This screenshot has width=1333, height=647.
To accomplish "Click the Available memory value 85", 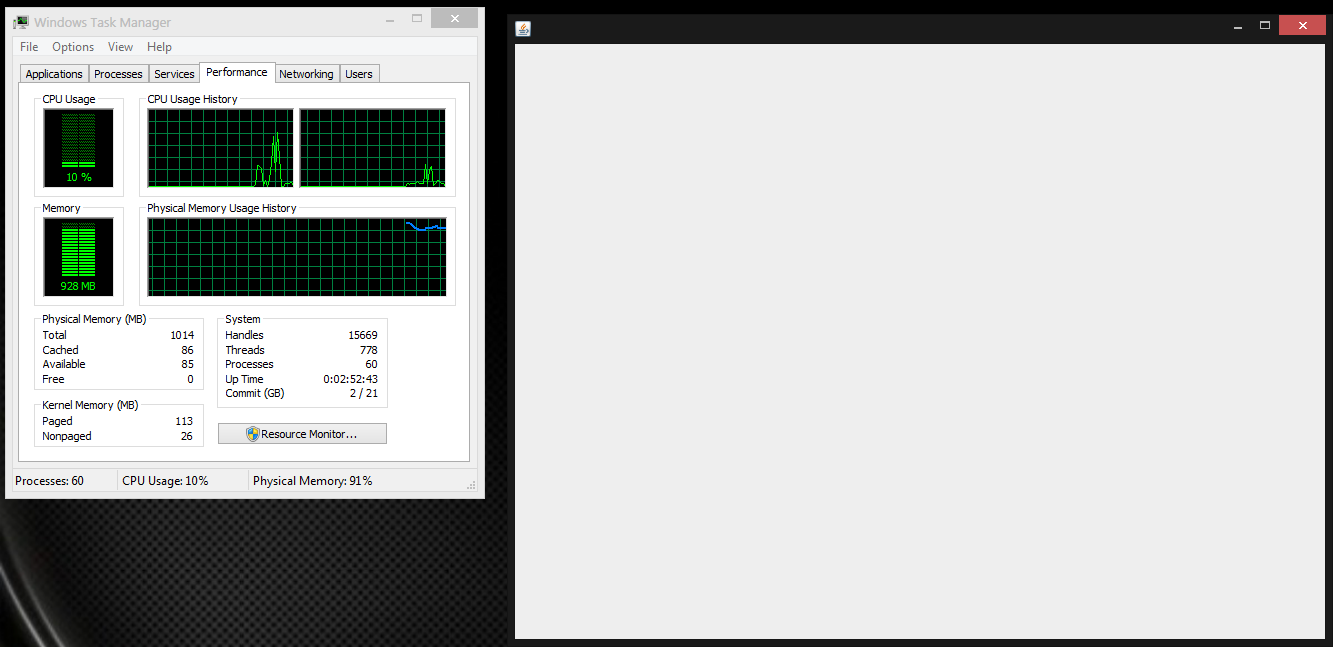I will [x=188, y=364].
